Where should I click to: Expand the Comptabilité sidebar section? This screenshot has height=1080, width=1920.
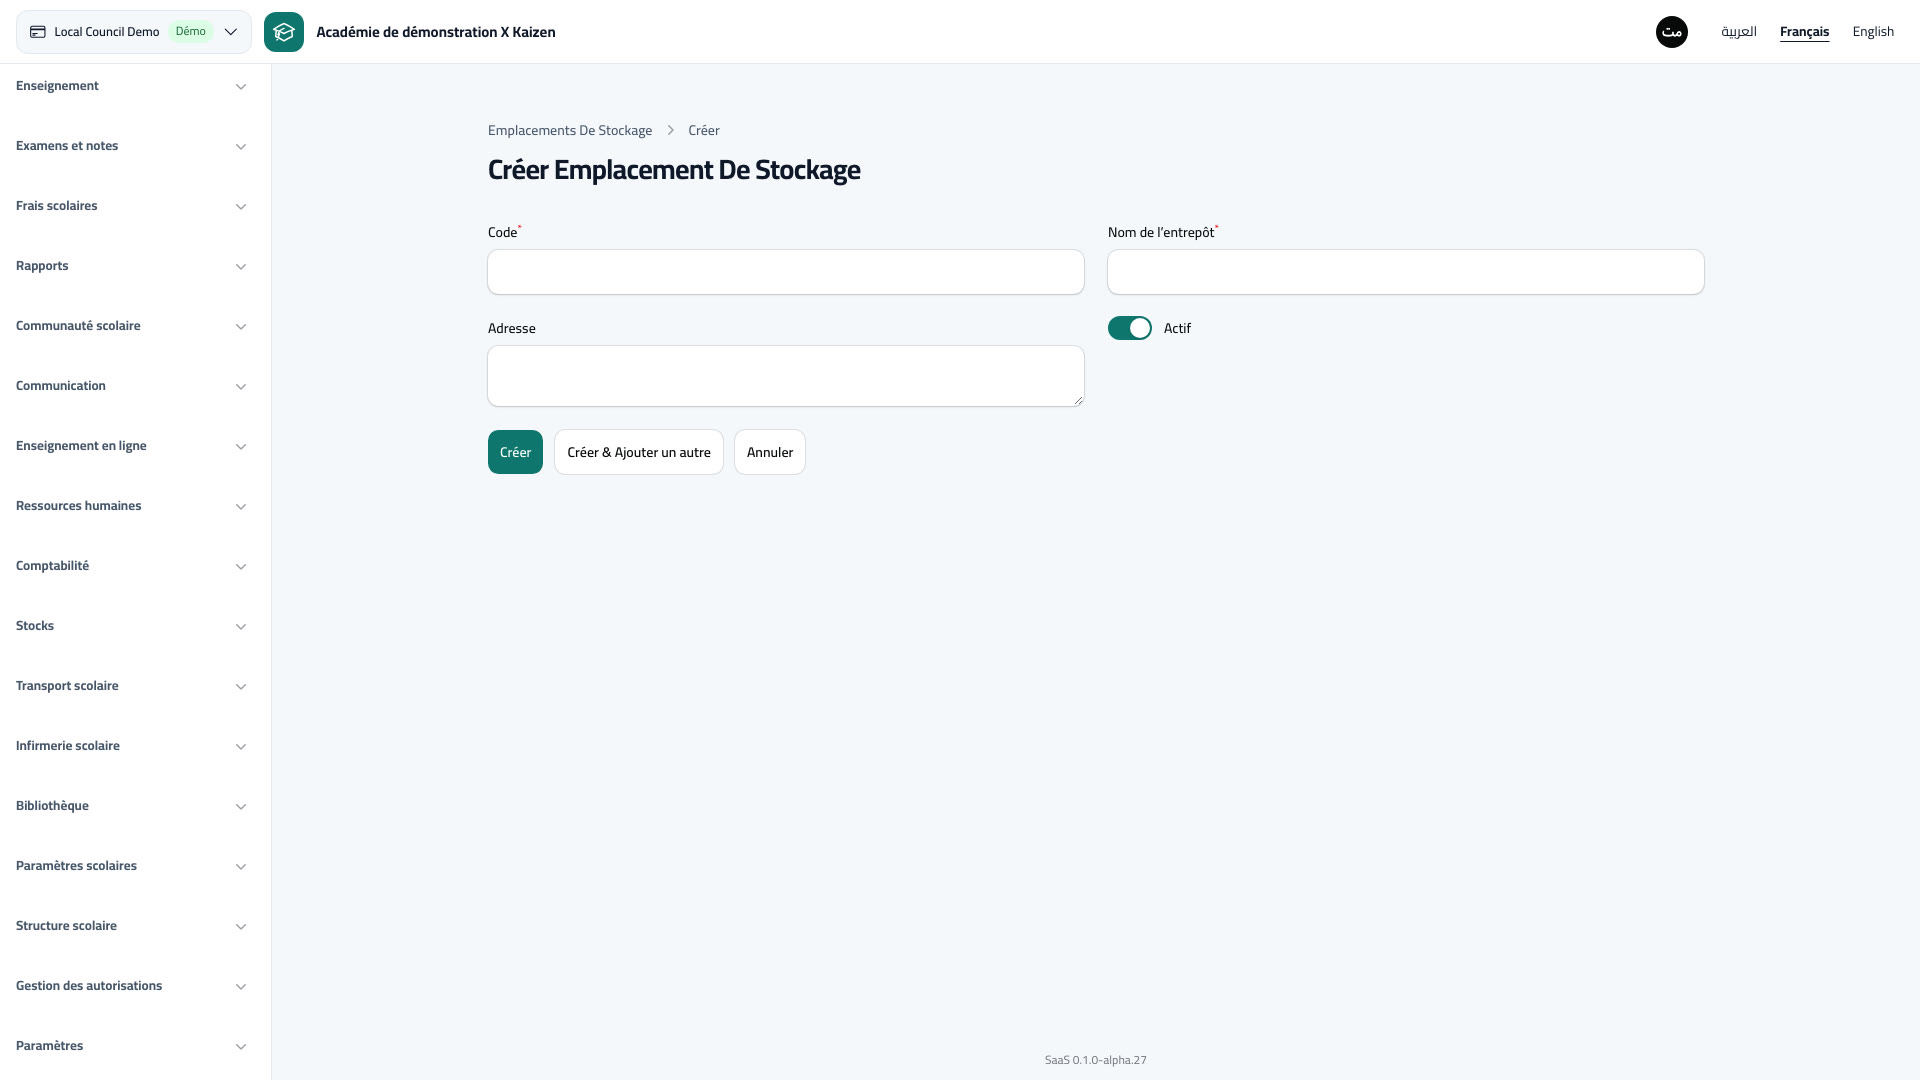click(x=131, y=566)
